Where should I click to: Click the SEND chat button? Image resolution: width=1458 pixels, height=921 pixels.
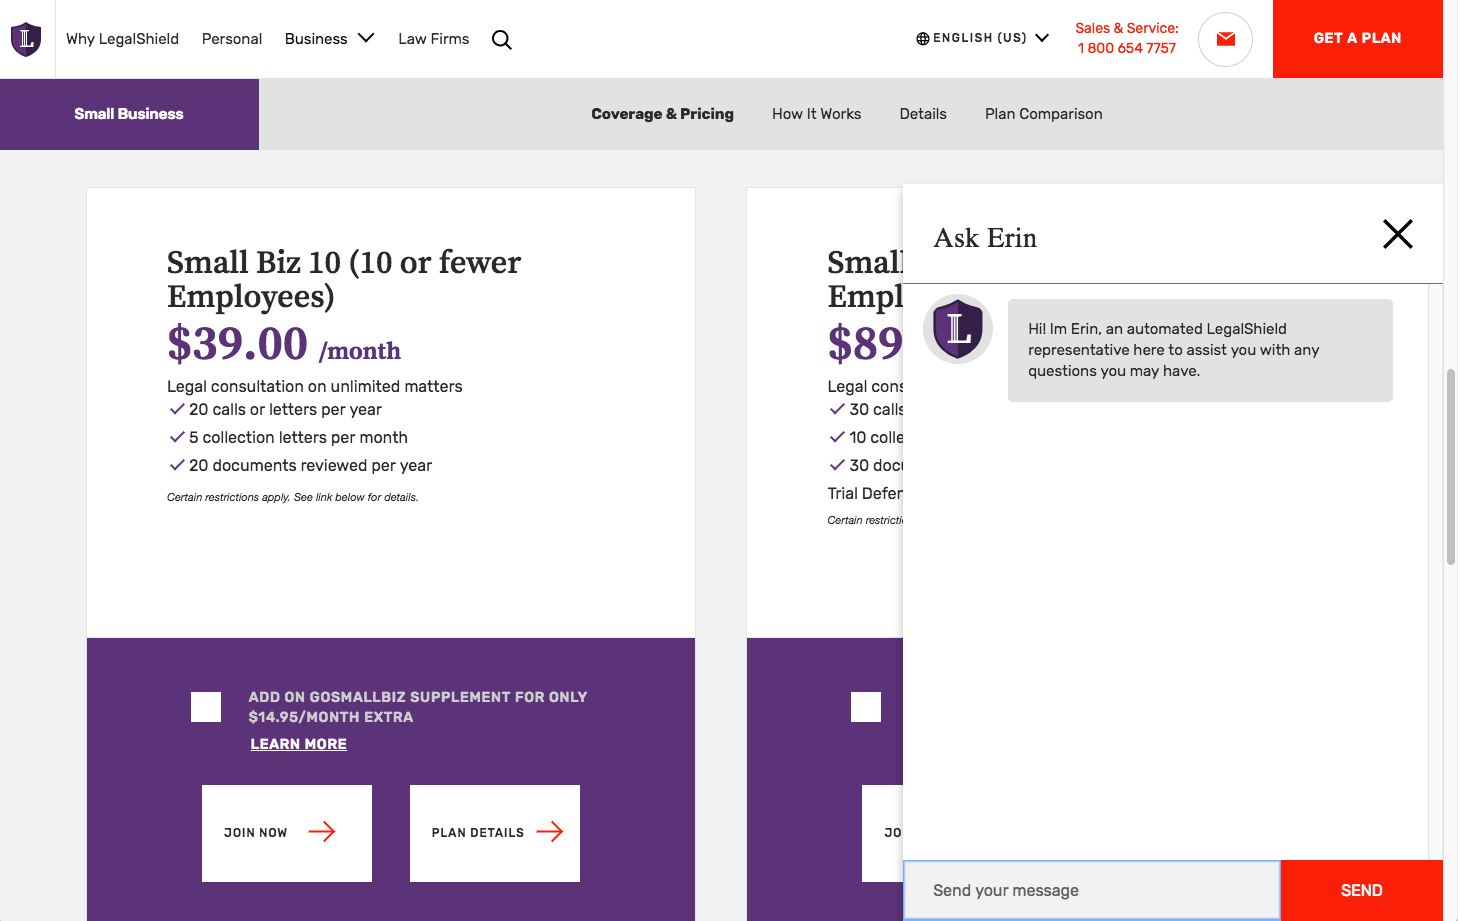click(1361, 890)
